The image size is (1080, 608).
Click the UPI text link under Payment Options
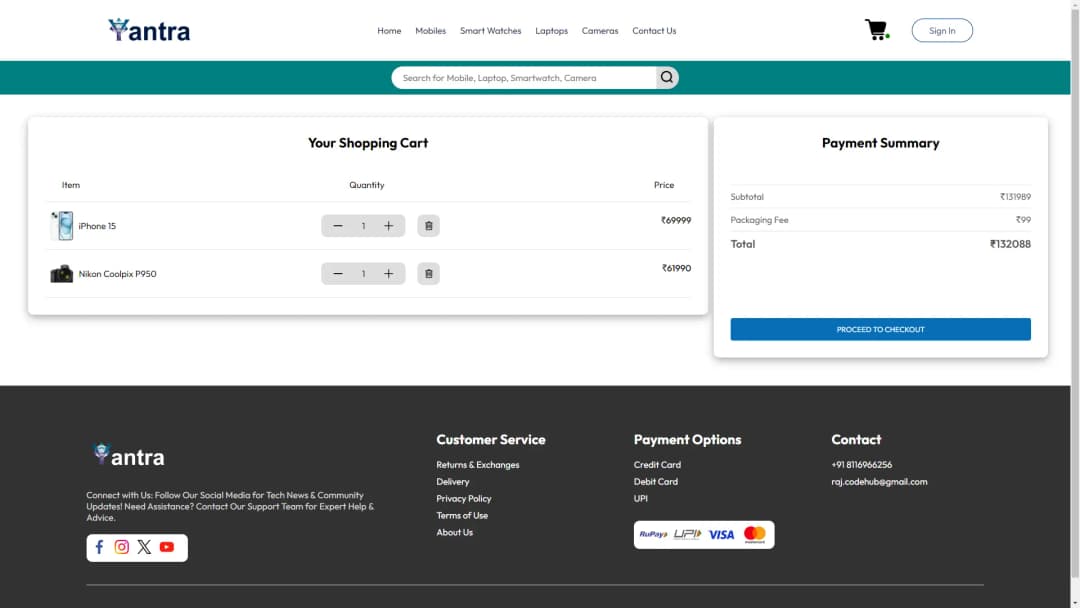(x=641, y=499)
